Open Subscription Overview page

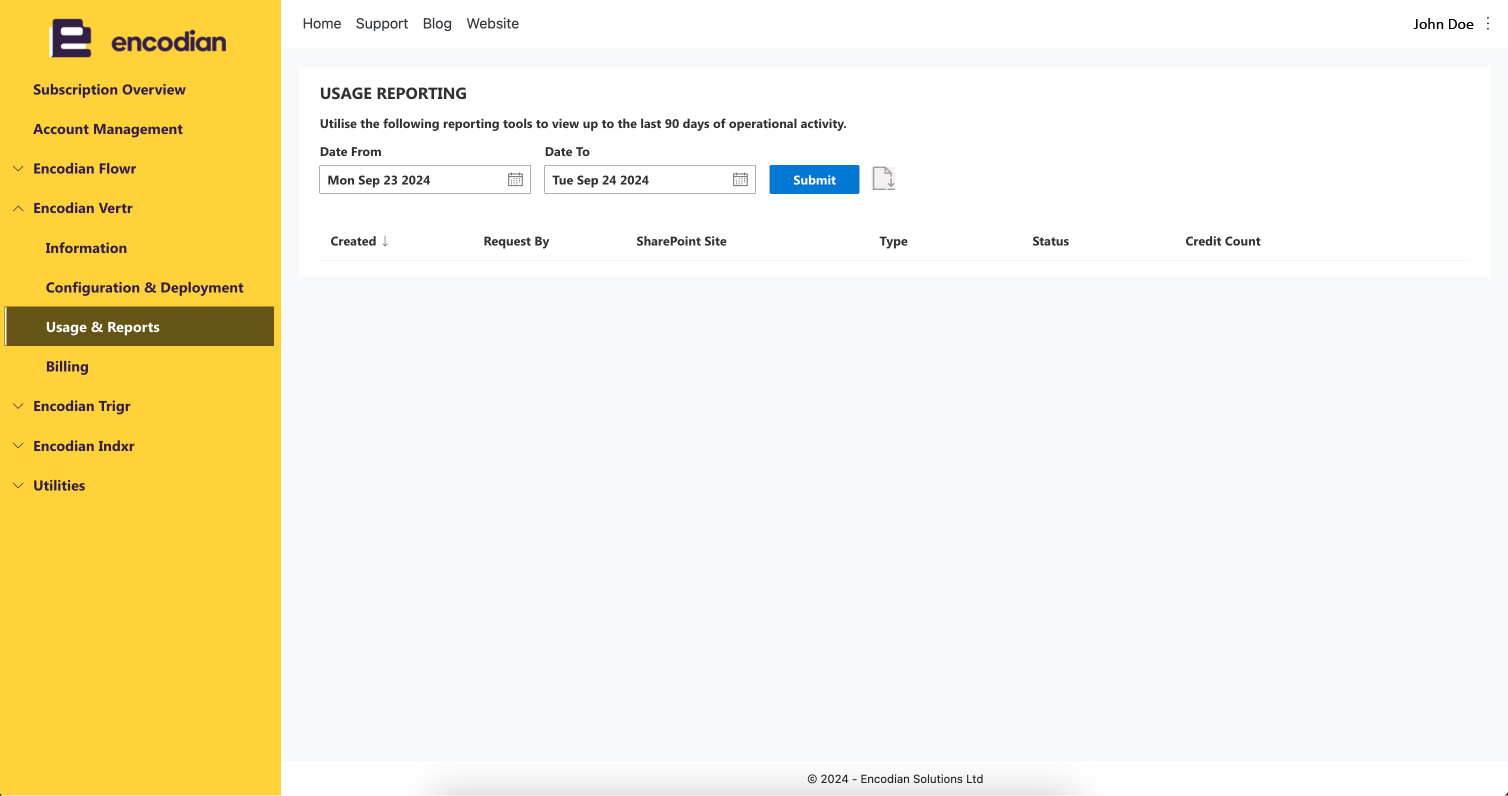[109, 90]
